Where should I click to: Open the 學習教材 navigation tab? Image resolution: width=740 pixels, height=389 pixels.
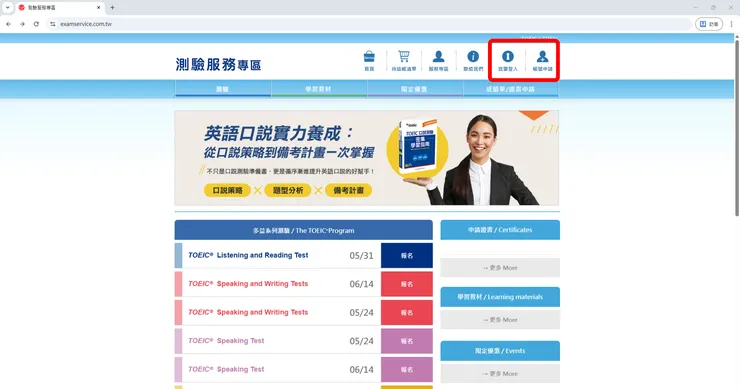pyautogui.click(x=319, y=89)
